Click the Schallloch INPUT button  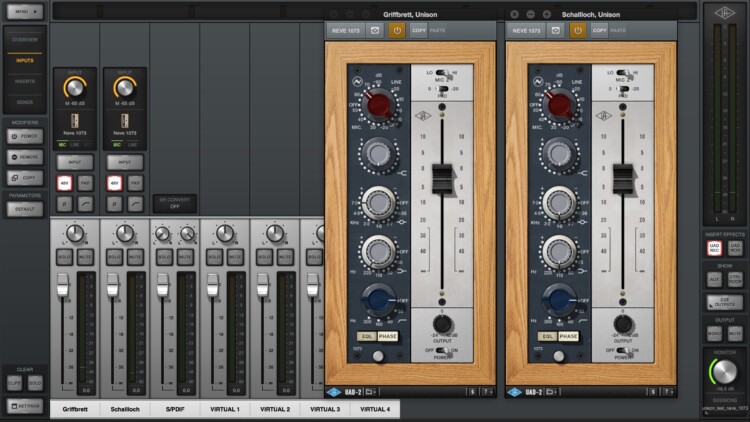[125, 163]
